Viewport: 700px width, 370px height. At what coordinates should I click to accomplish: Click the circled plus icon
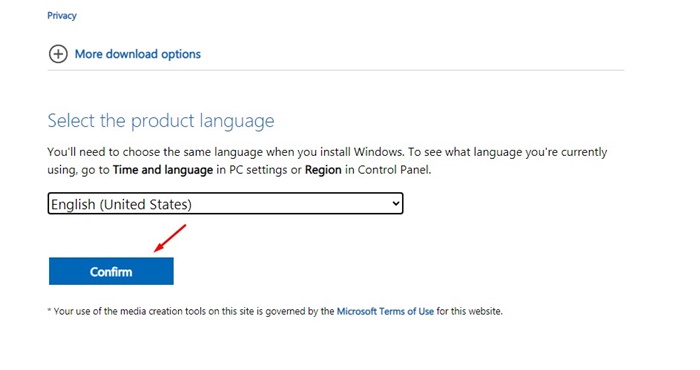(x=58, y=54)
